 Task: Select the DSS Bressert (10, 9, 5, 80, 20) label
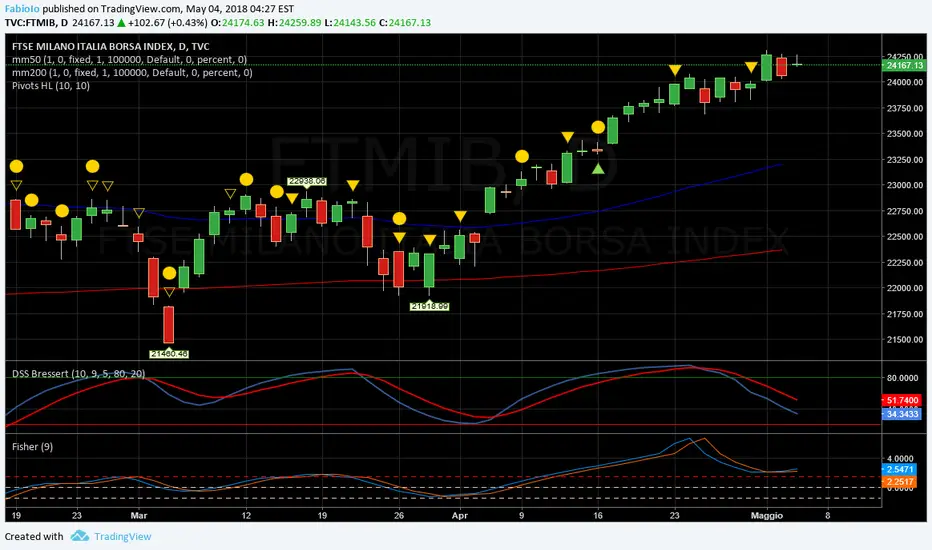[78, 373]
